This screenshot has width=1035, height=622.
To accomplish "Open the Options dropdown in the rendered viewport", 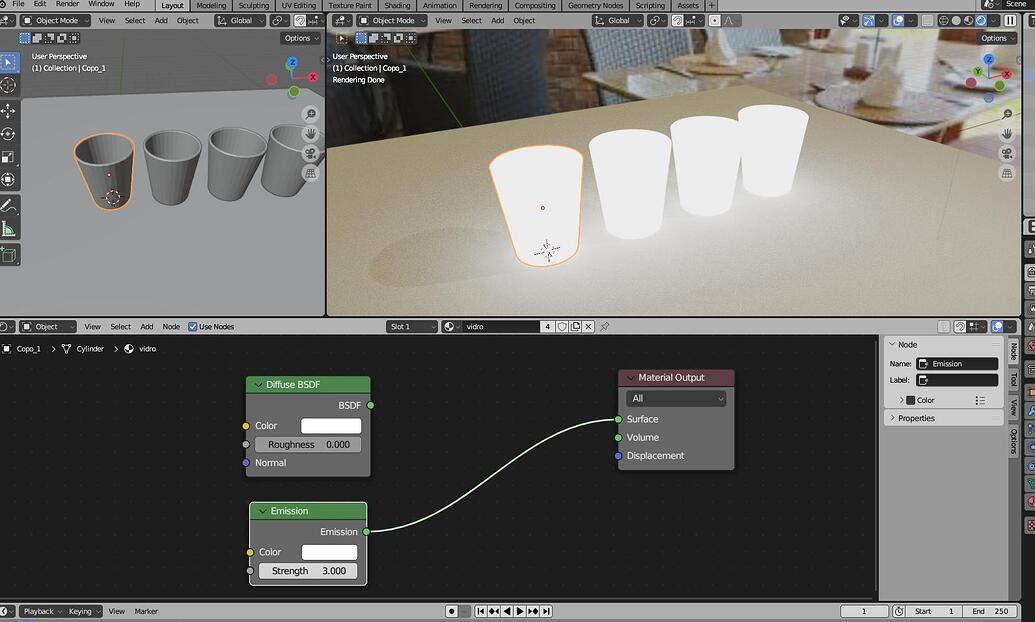I will coord(997,38).
